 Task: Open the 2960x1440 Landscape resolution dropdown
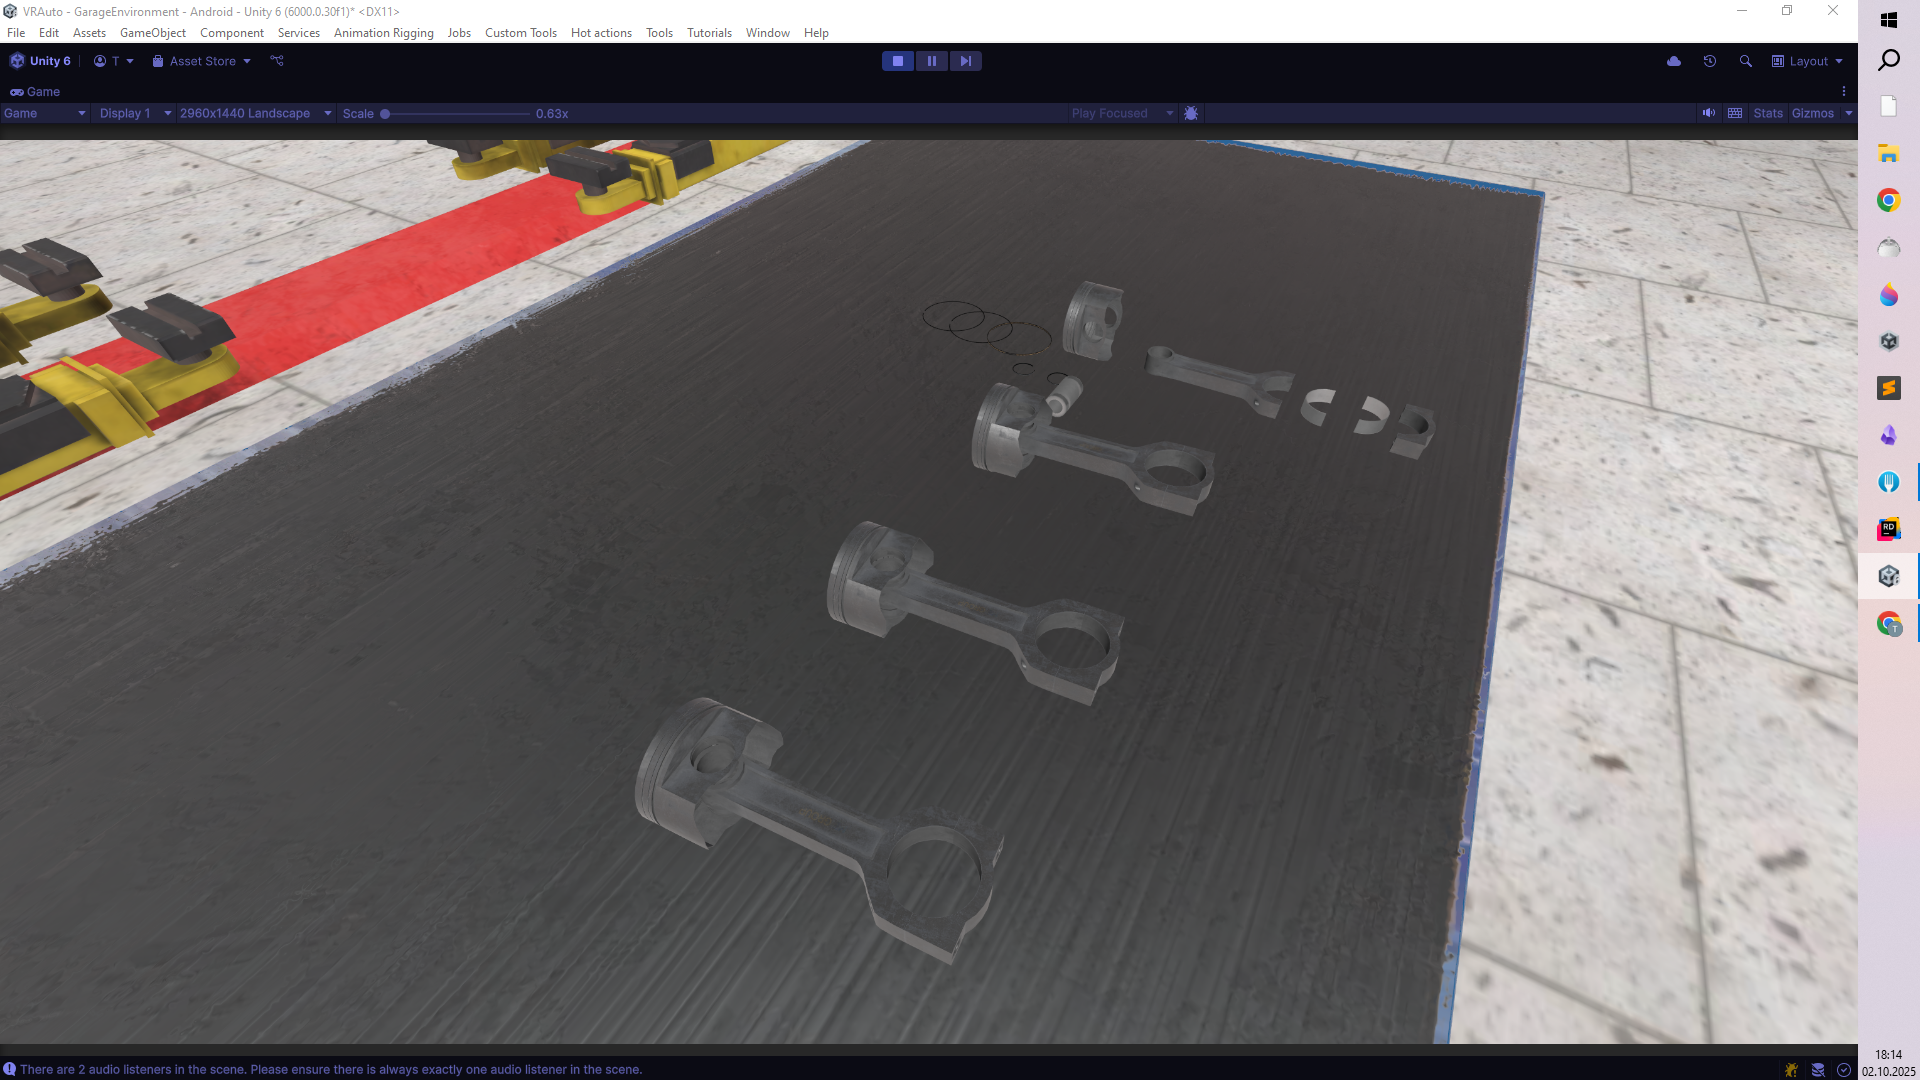[255, 113]
